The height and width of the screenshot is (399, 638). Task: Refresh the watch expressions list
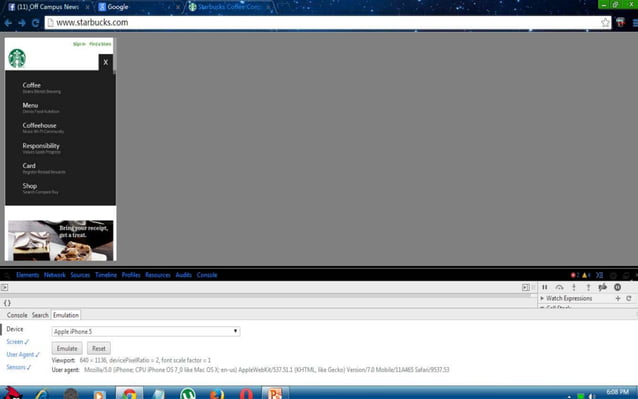pyautogui.click(x=629, y=299)
